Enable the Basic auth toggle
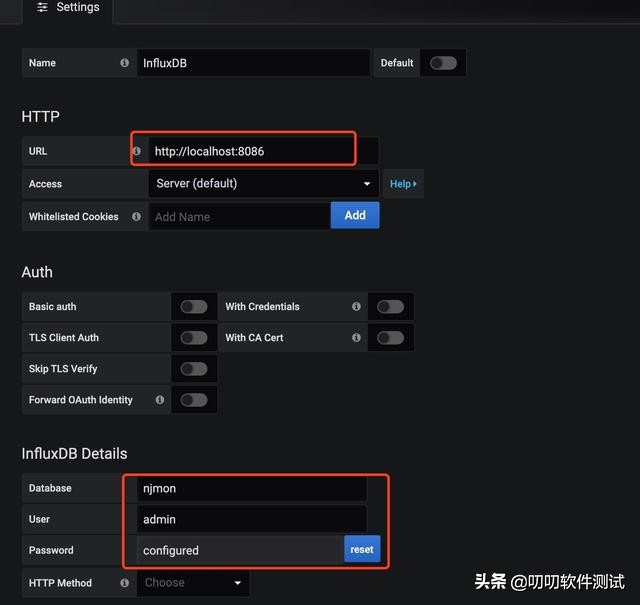This screenshot has height=605, width=640. coord(194,307)
